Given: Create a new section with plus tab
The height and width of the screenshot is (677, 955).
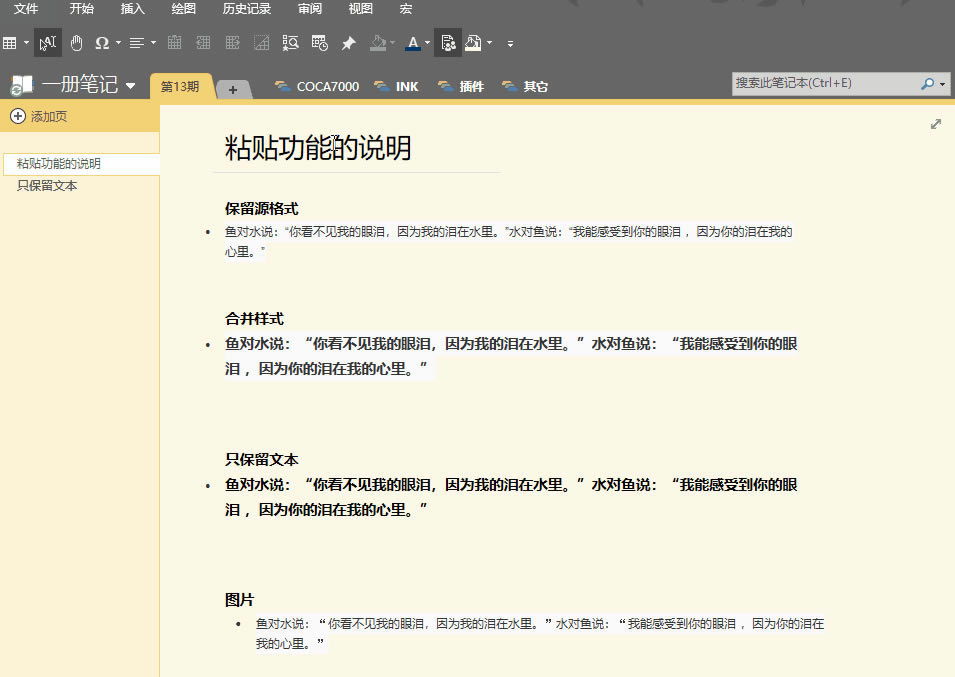Looking at the screenshot, I should click(233, 89).
